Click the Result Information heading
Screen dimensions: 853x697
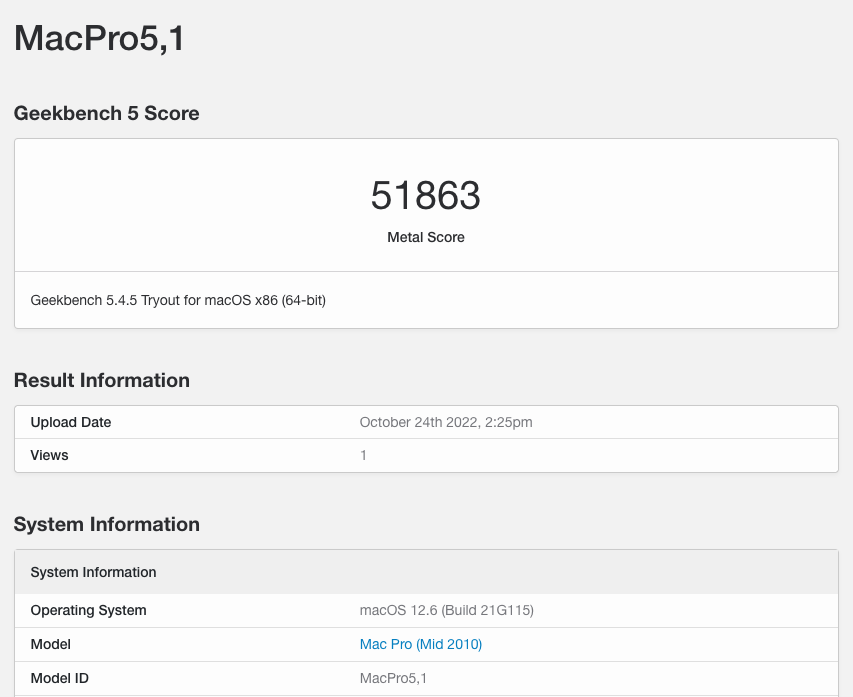[x=102, y=380]
